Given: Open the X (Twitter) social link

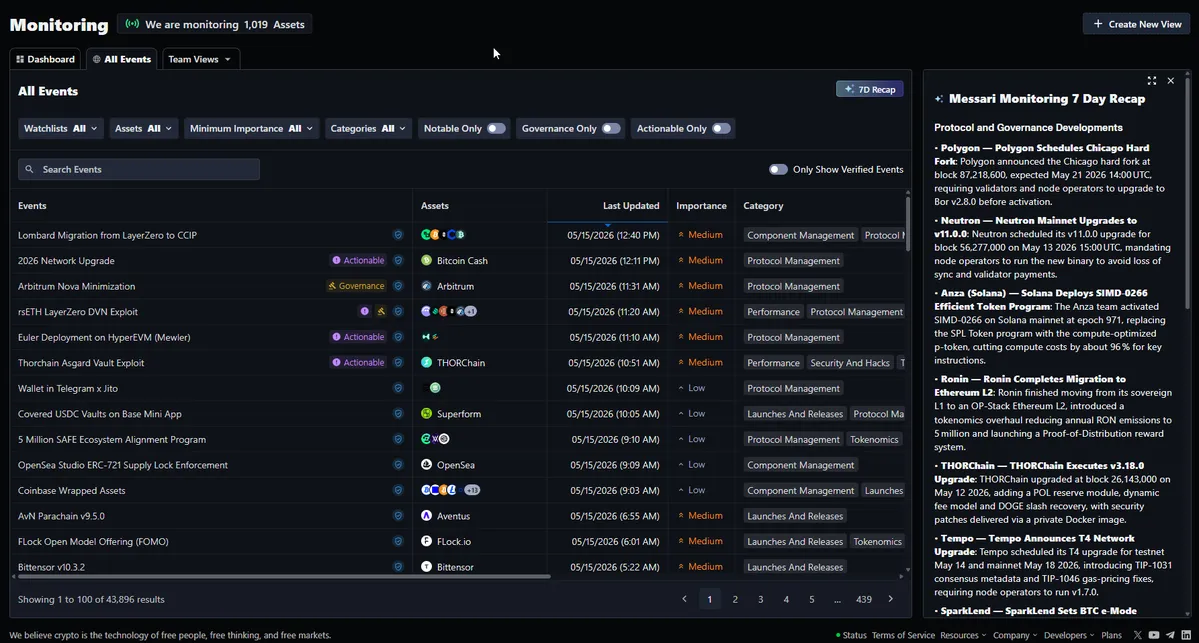Looking at the screenshot, I should click(1138, 635).
